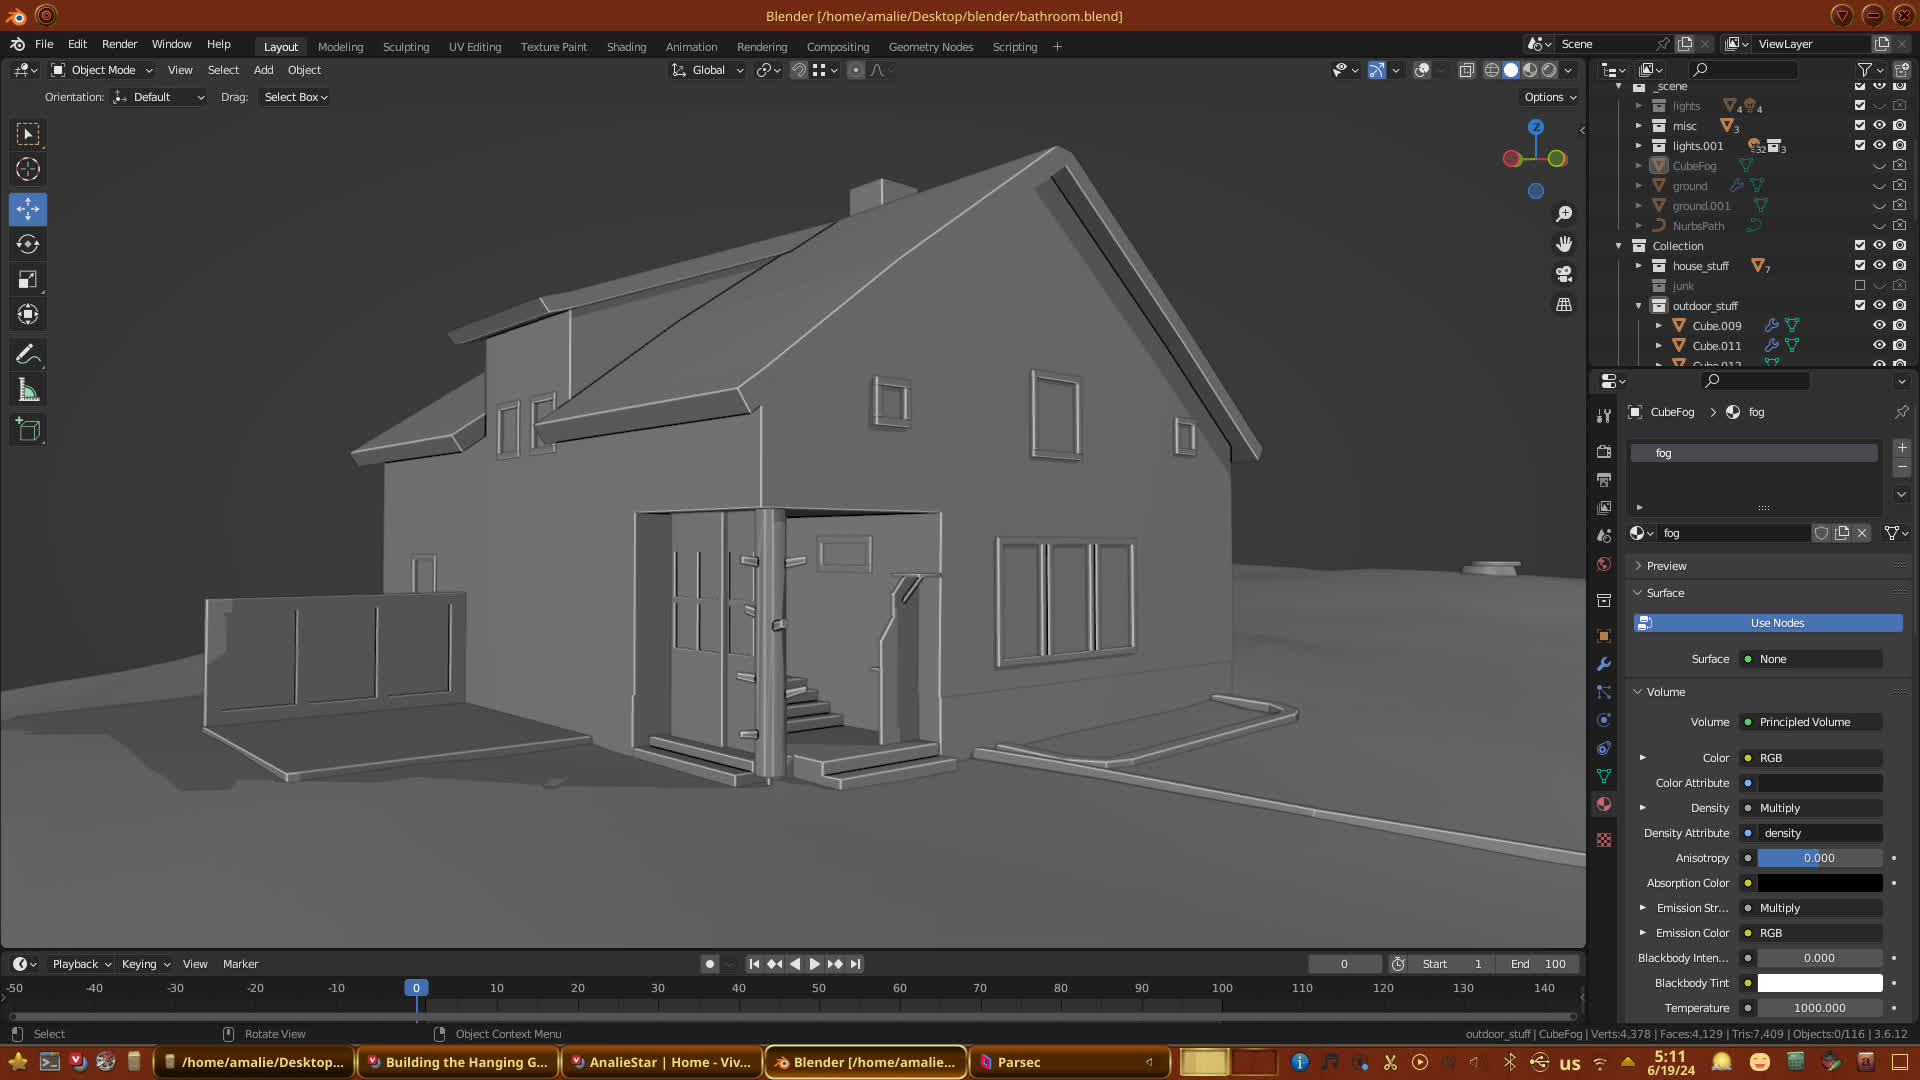
Task: Open the Object Mode dropdown
Action: 102,70
